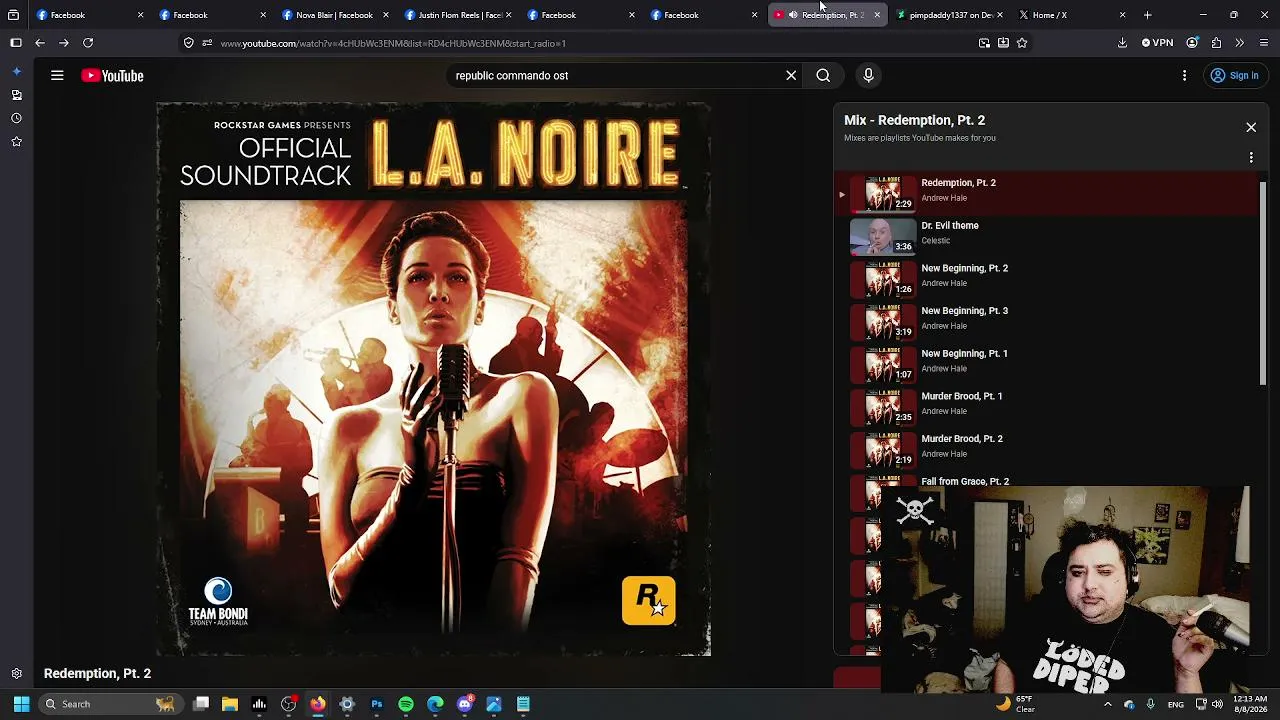Image resolution: width=1280 pixels, height=720 pixels.
Task: Open the sidebar bookmarks star icon
Action: click(x=16, y=142)
